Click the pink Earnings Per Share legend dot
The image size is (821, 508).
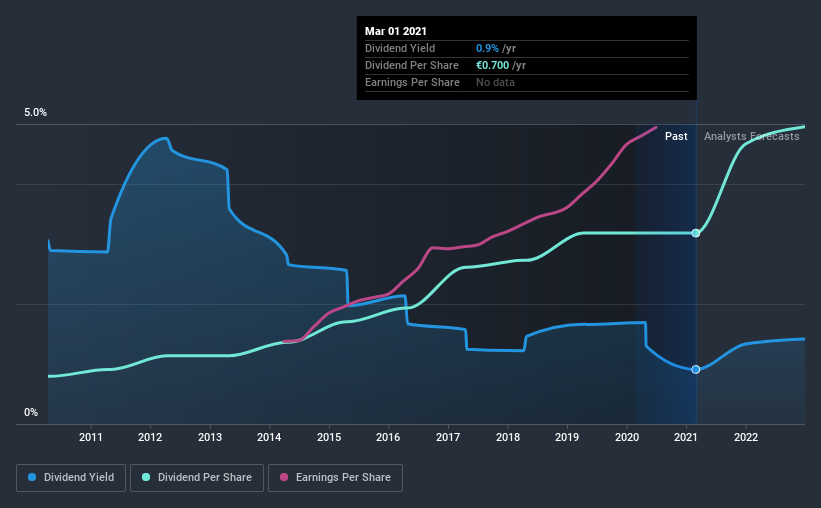(284, 477)
